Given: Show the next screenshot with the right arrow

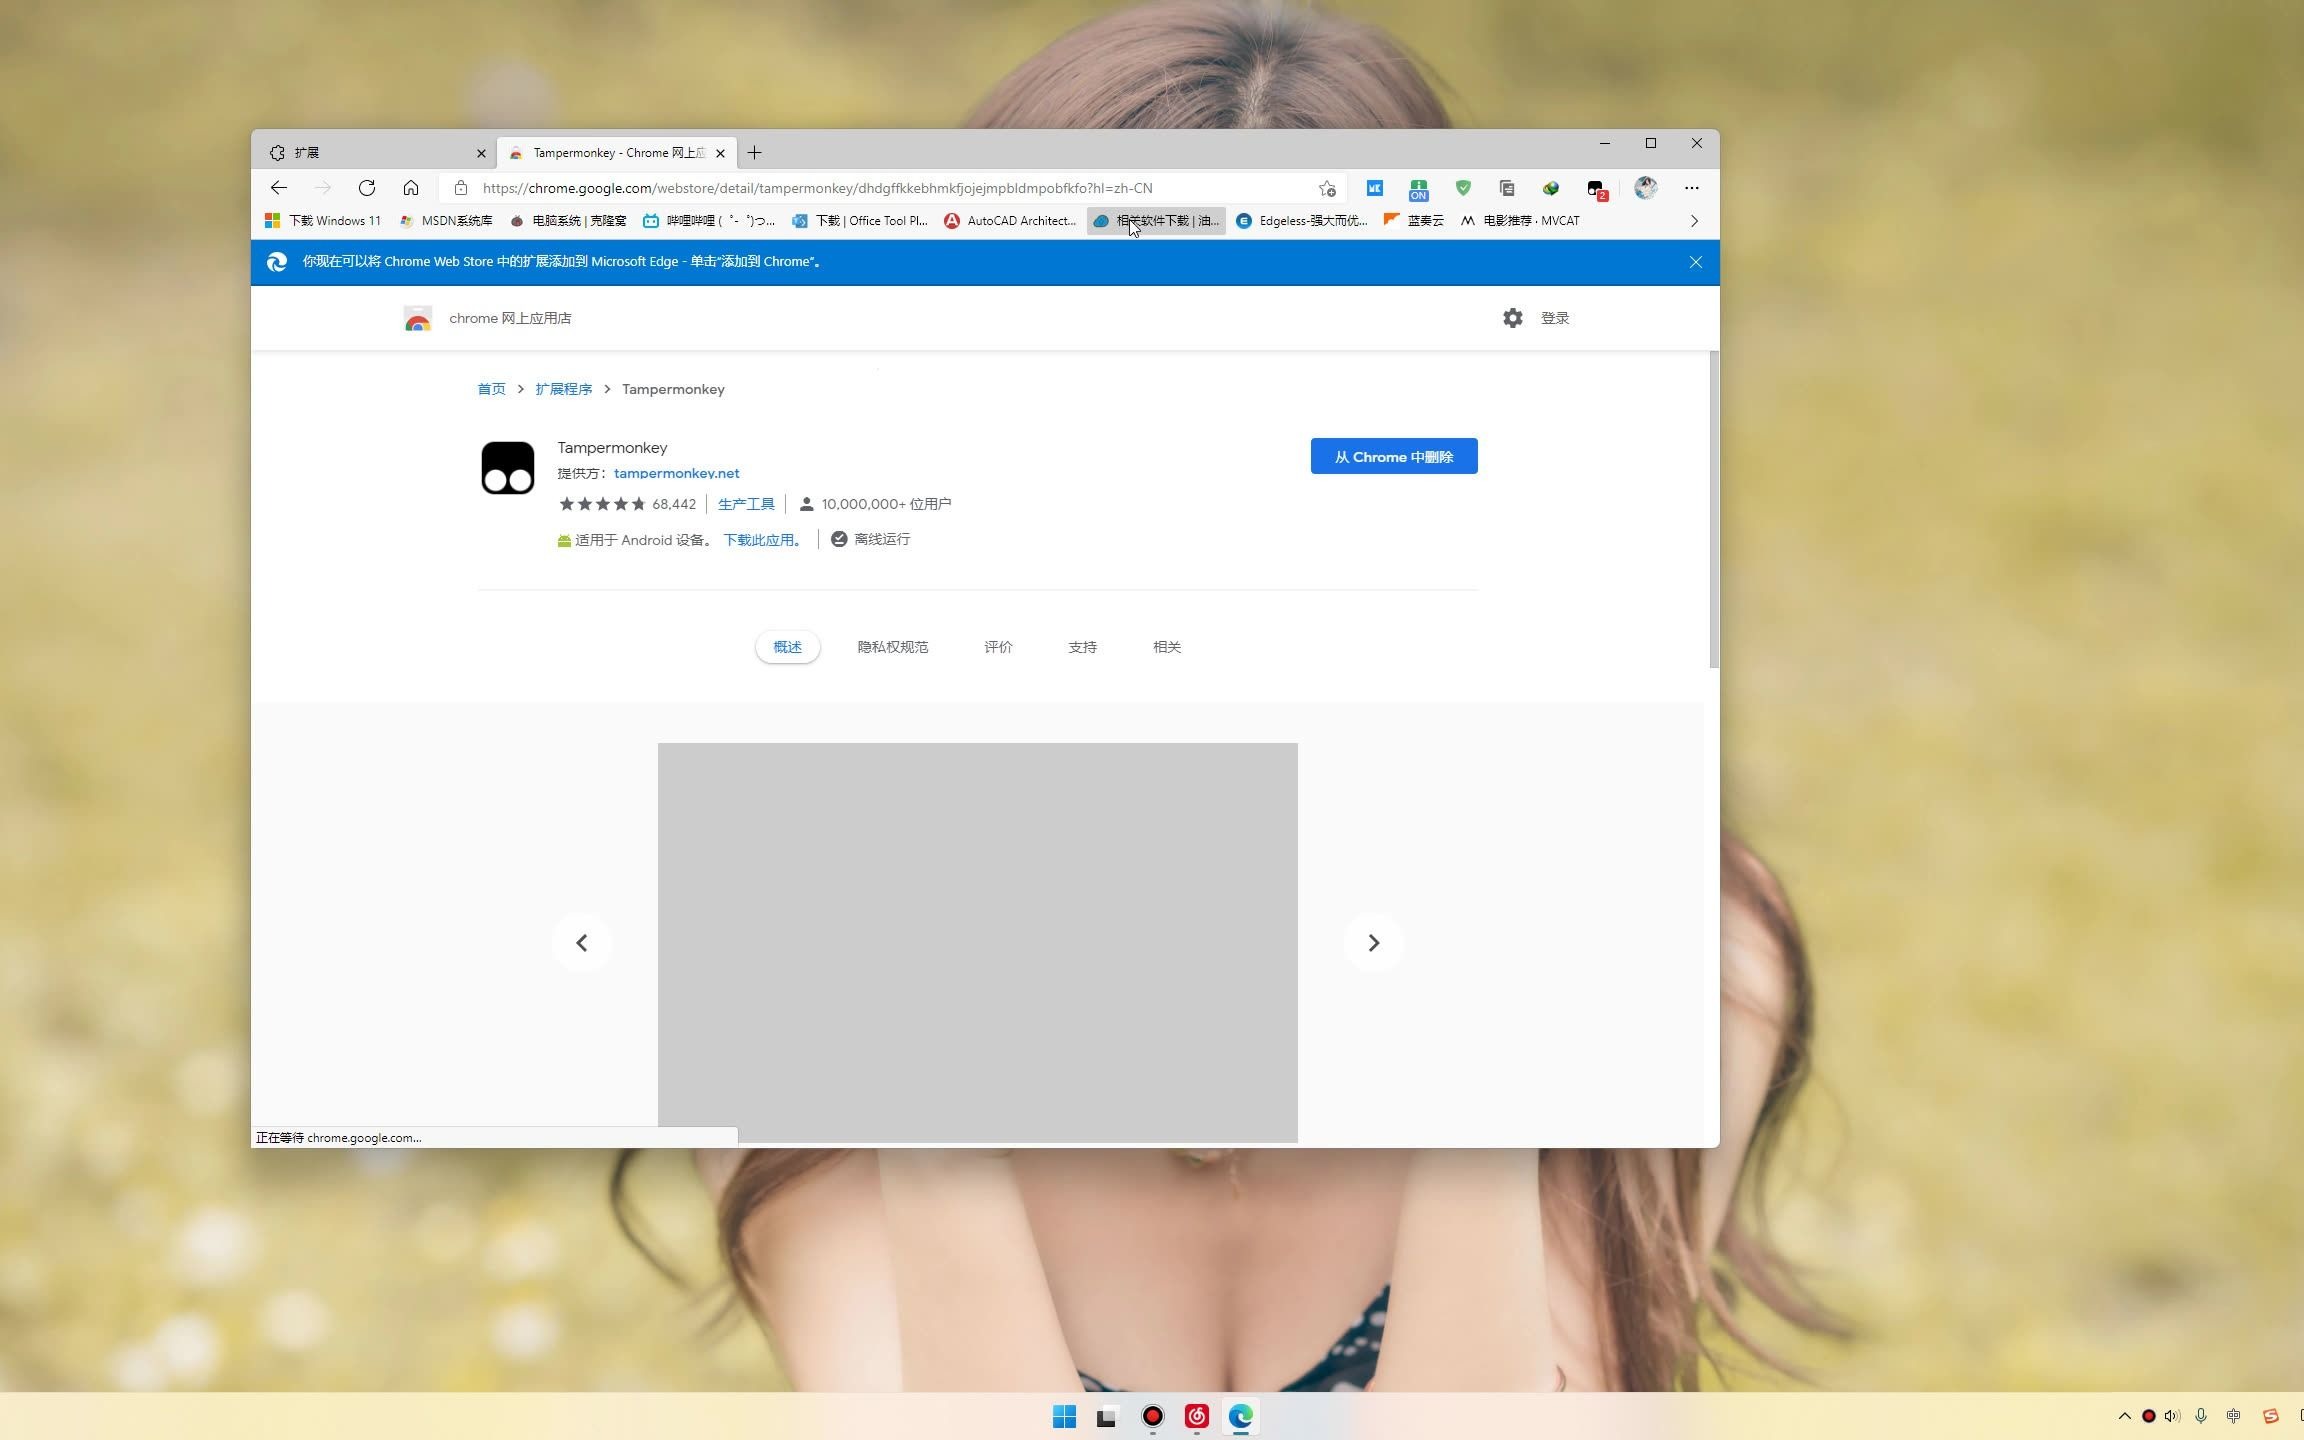Looking at the screenshot, I should [1373, 943].
